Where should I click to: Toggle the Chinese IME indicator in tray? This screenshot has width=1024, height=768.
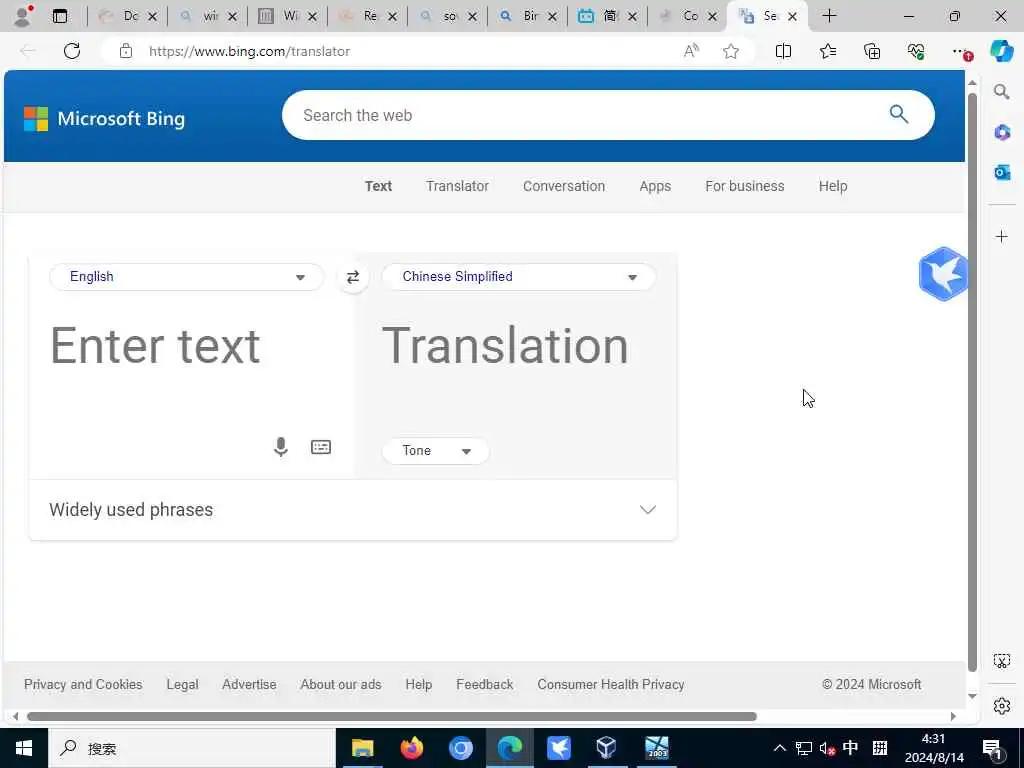(x=850, y=748)
